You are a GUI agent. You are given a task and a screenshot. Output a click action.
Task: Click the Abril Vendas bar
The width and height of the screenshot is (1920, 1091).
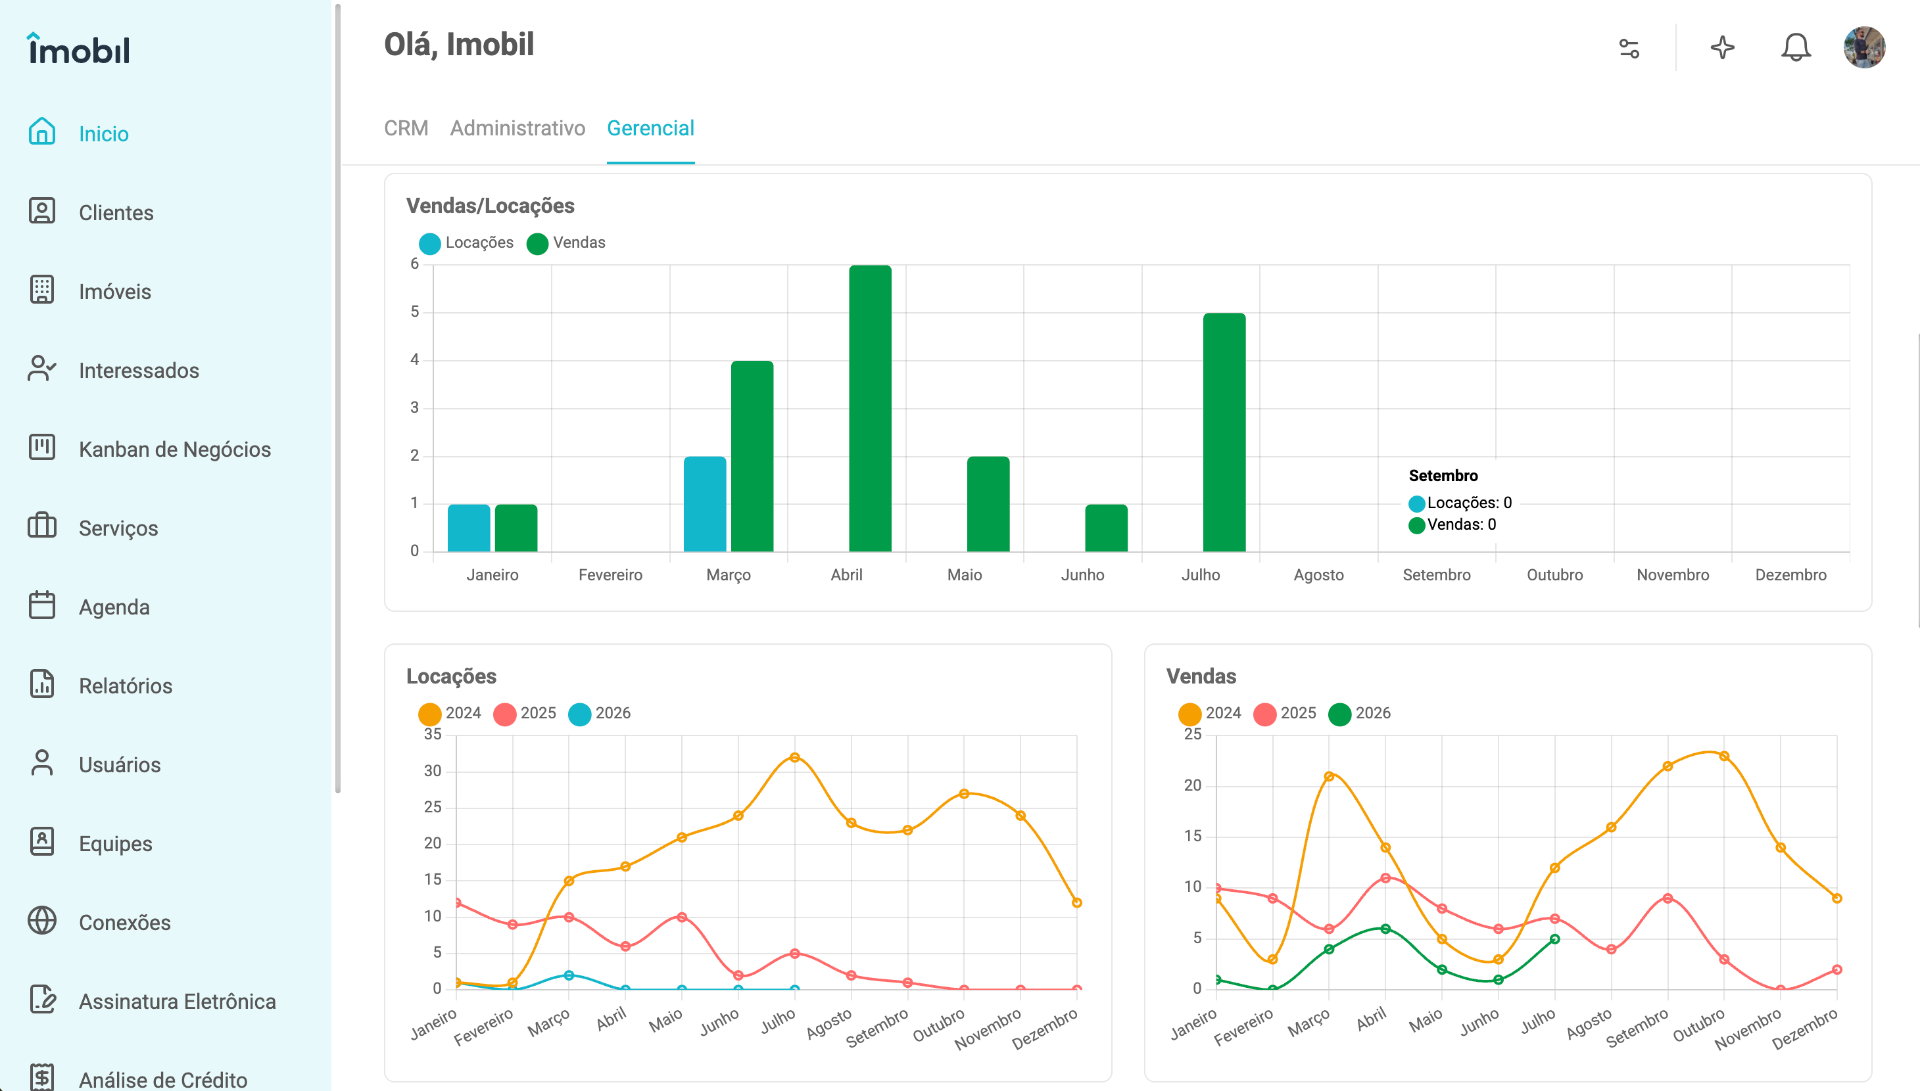pos(870,408)
